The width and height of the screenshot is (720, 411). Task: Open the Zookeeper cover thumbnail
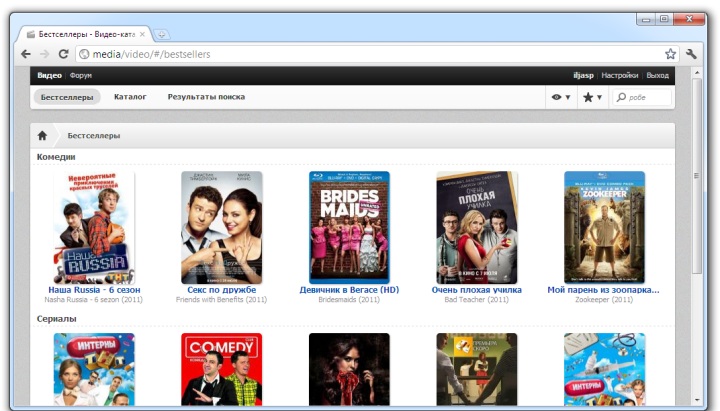(x=604, y=227)
